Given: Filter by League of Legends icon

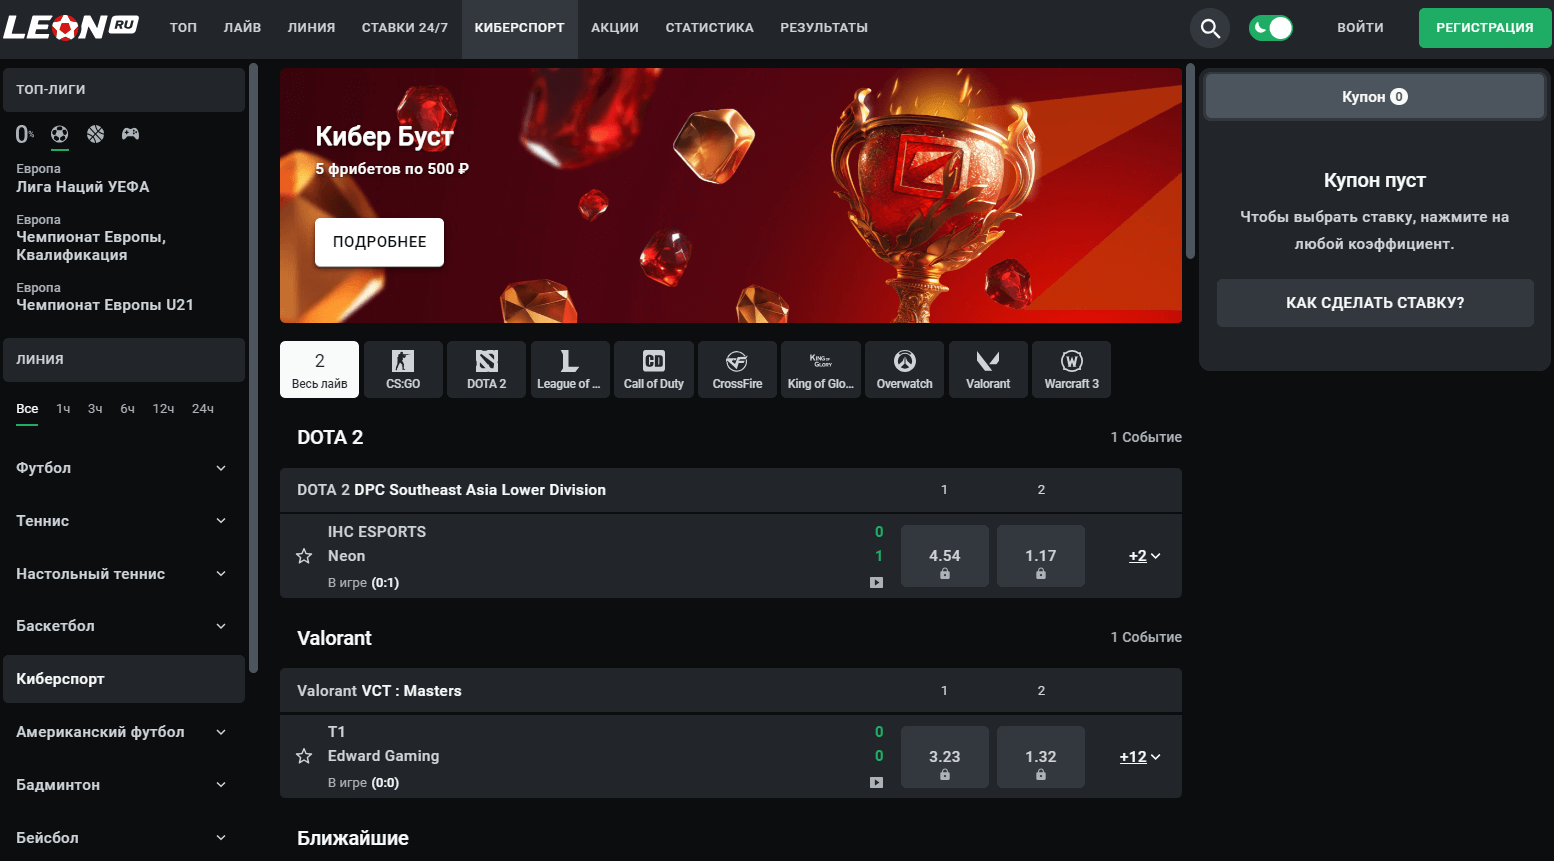Looking at the screenshot, I should pos(570,370).
